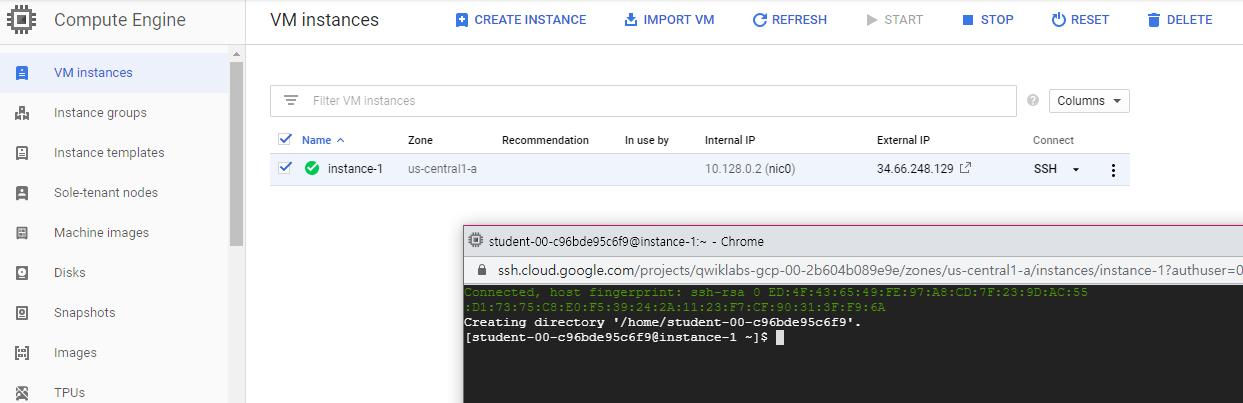Open the Columns dropdown
Image resolution: width=1243 pixels, height=403 pixels.
coord(1089,101)
